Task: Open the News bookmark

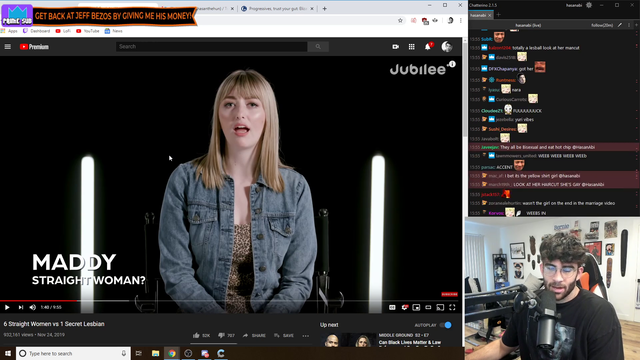Action: (x=113, y=31)
